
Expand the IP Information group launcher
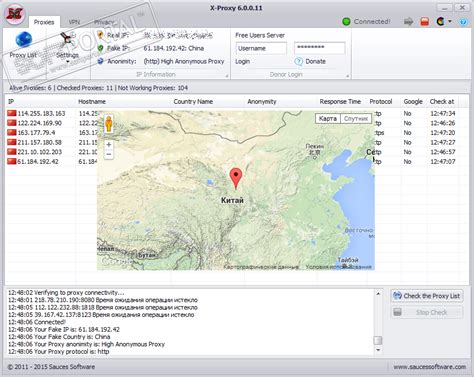pyautogui.click(x=227, y=76)
